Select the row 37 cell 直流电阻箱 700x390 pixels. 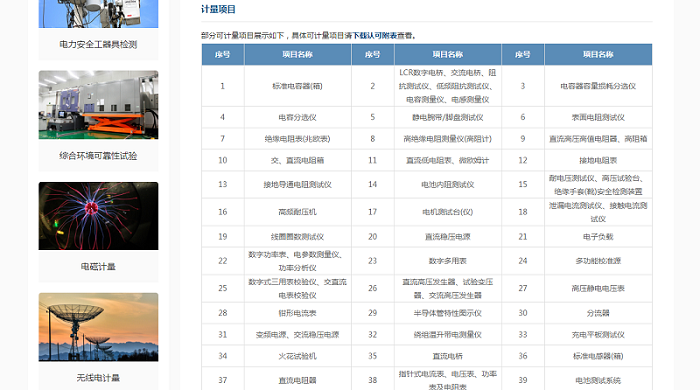point(298,379)
